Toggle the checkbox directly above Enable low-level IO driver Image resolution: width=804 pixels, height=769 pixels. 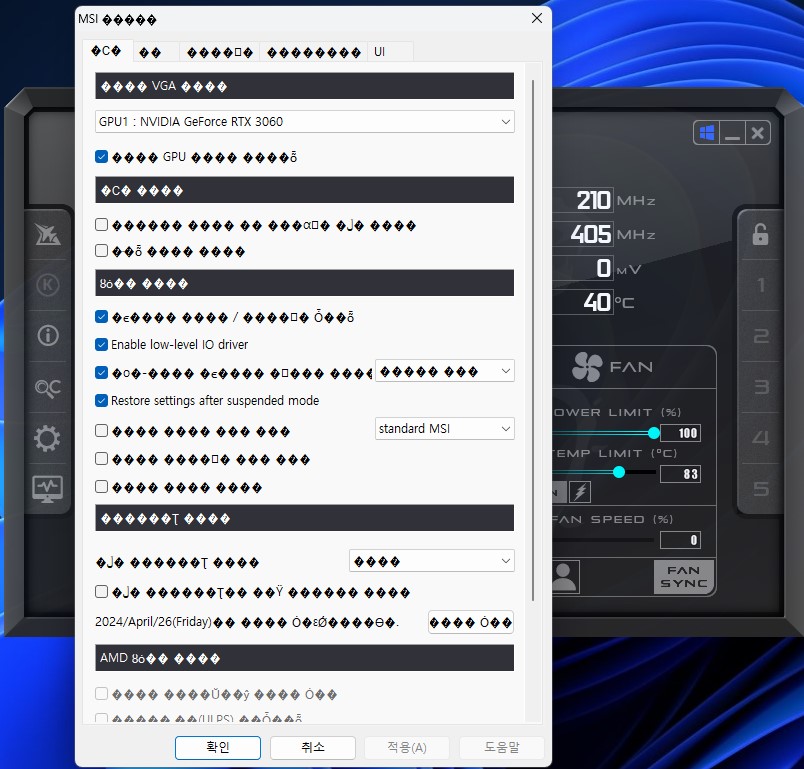102,316
